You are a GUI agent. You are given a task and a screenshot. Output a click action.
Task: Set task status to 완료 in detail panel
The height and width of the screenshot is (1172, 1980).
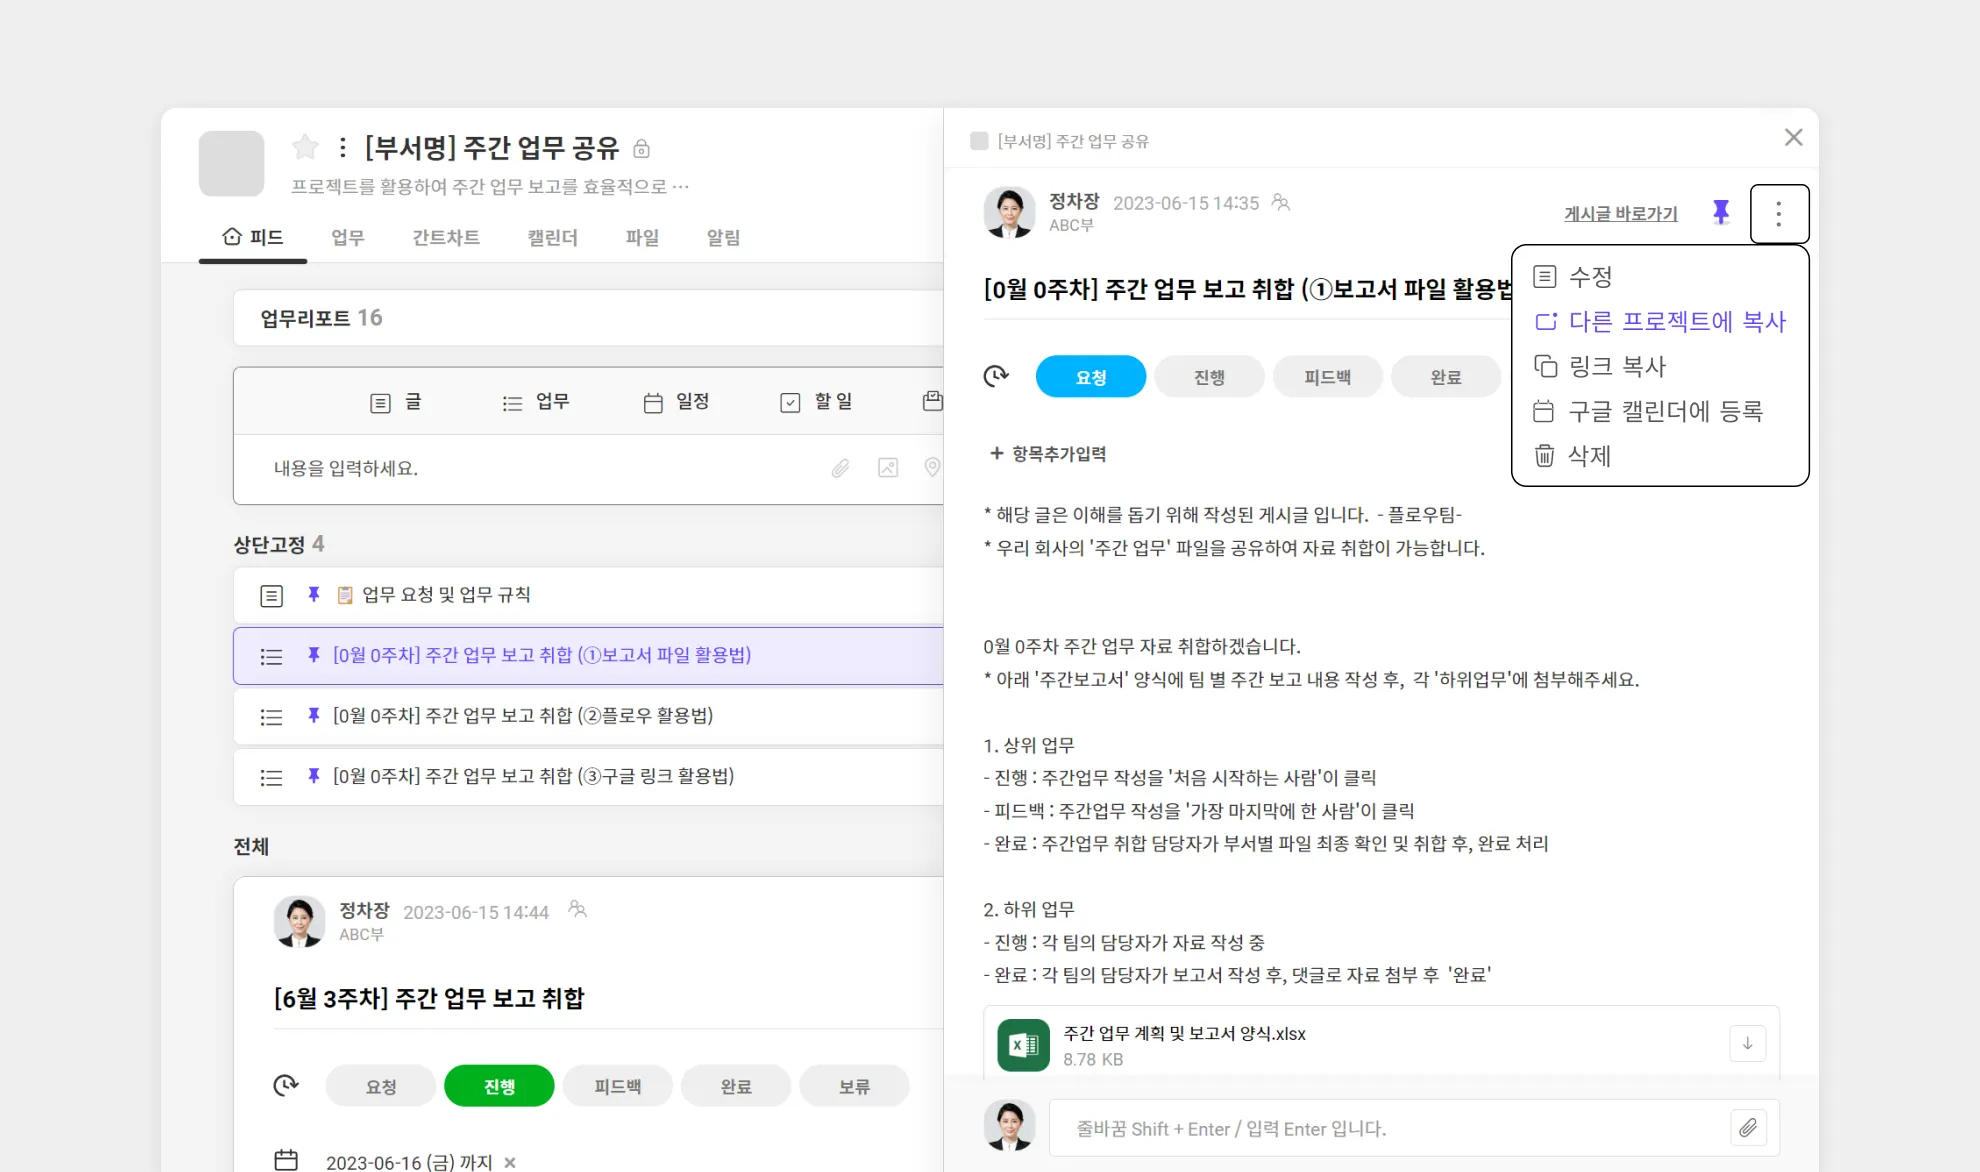(1445, 377)
